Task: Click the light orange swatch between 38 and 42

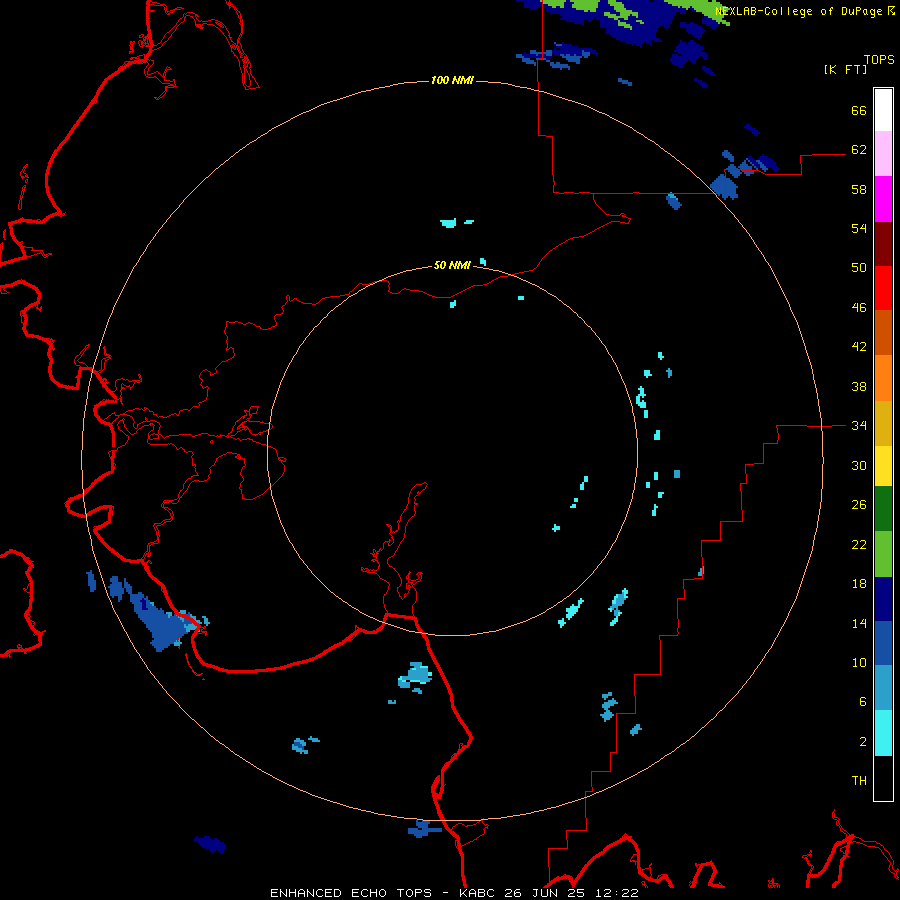Action: click(883, 378)
